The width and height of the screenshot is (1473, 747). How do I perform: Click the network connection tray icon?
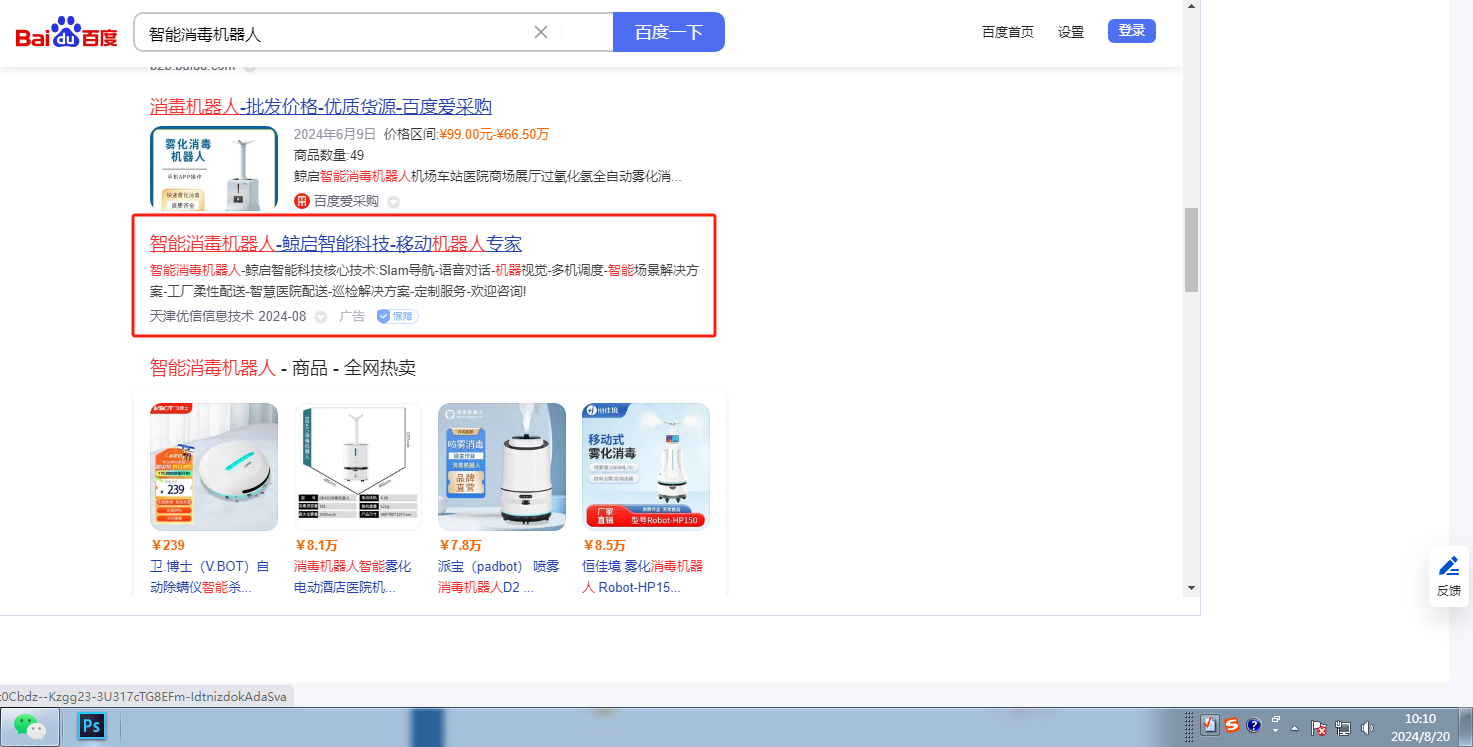pyautogui.click(x=1343, y=727)
